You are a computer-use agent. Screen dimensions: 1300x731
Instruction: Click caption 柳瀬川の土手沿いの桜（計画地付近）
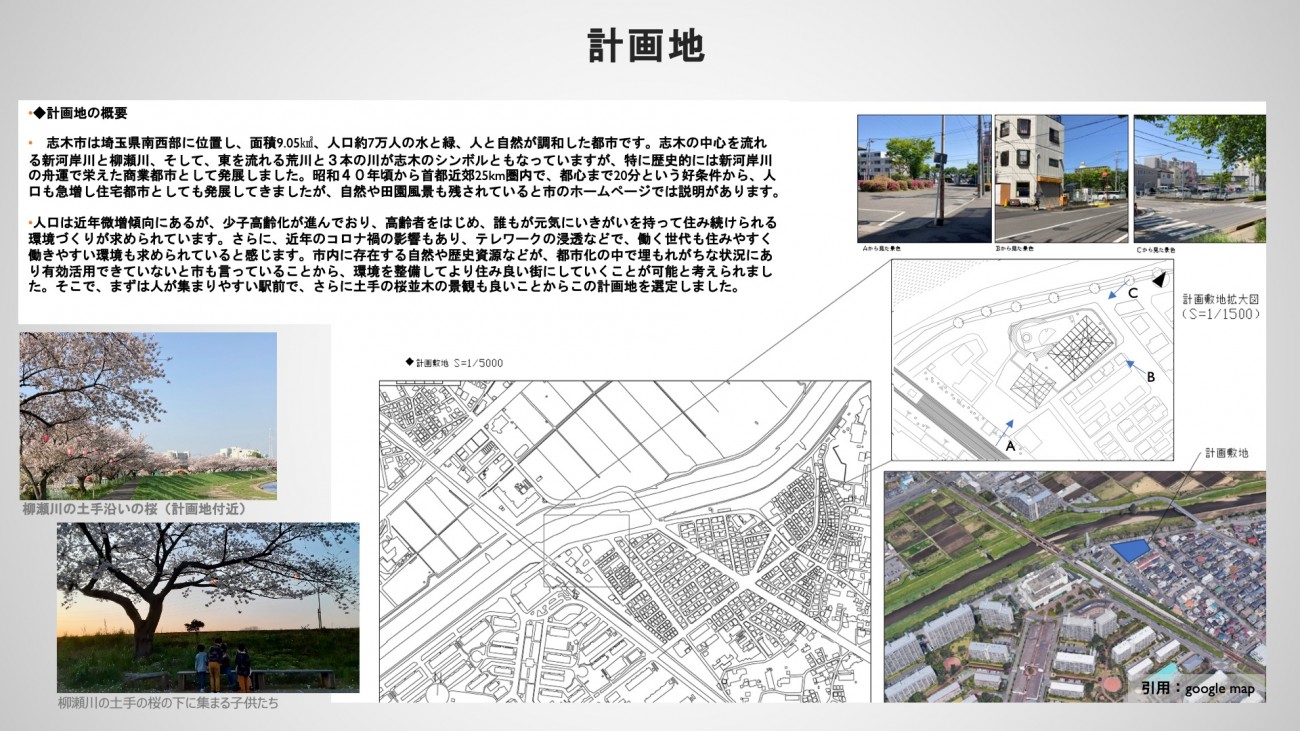point(134,509)
